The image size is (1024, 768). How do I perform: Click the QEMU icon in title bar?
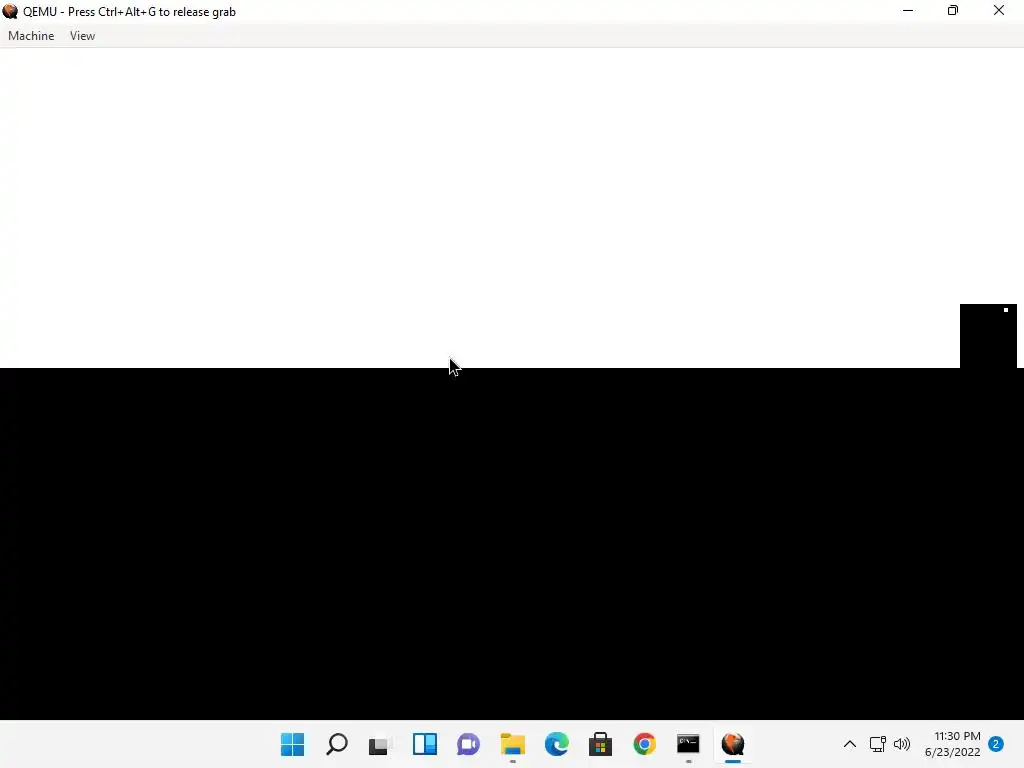10,11
